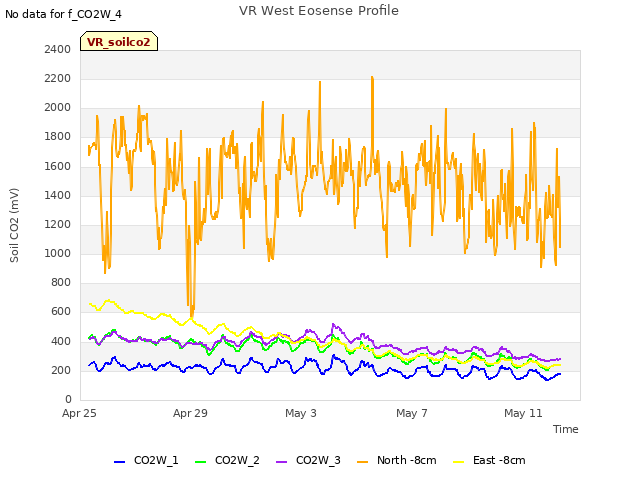Click the Apr 29 x-axis tick label
The height and width of the screenshot is (480, 640).
pos(190,413)
